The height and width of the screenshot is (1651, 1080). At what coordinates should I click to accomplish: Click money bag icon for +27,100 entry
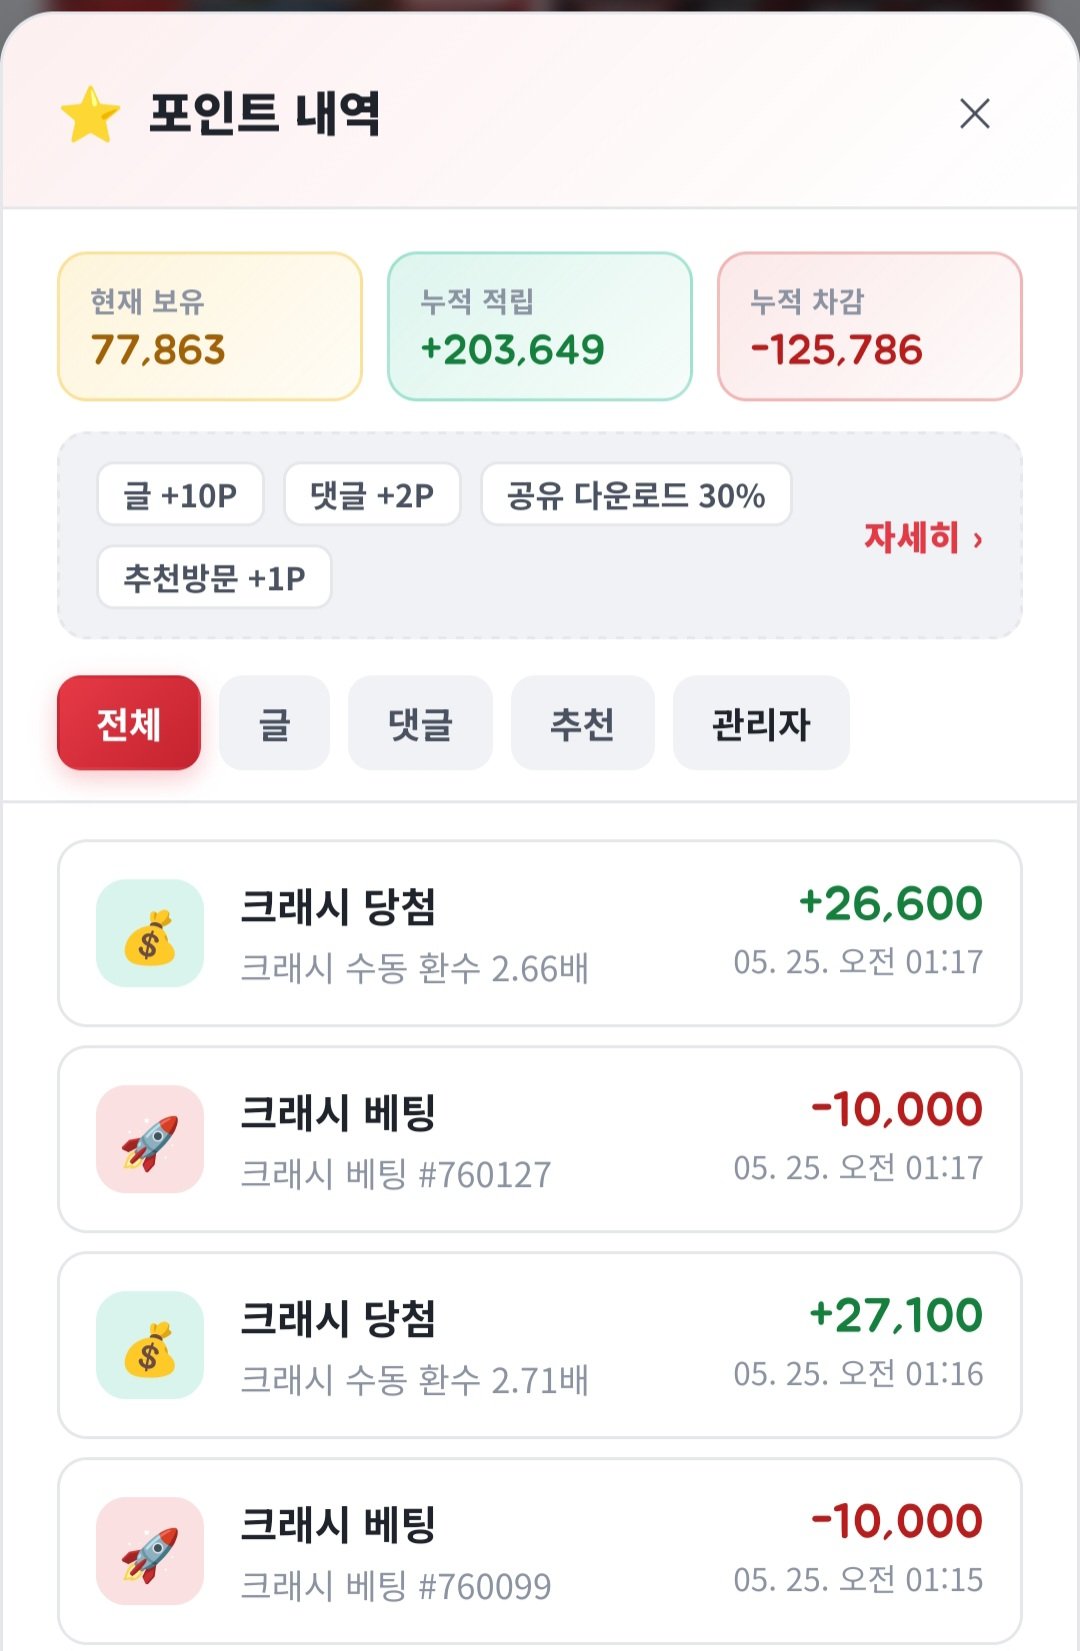pyautogui.click(x=150, y=1345)
